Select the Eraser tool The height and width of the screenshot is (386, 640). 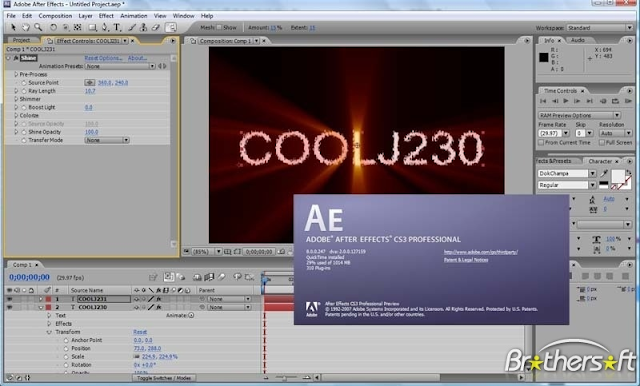pos(156,27)
